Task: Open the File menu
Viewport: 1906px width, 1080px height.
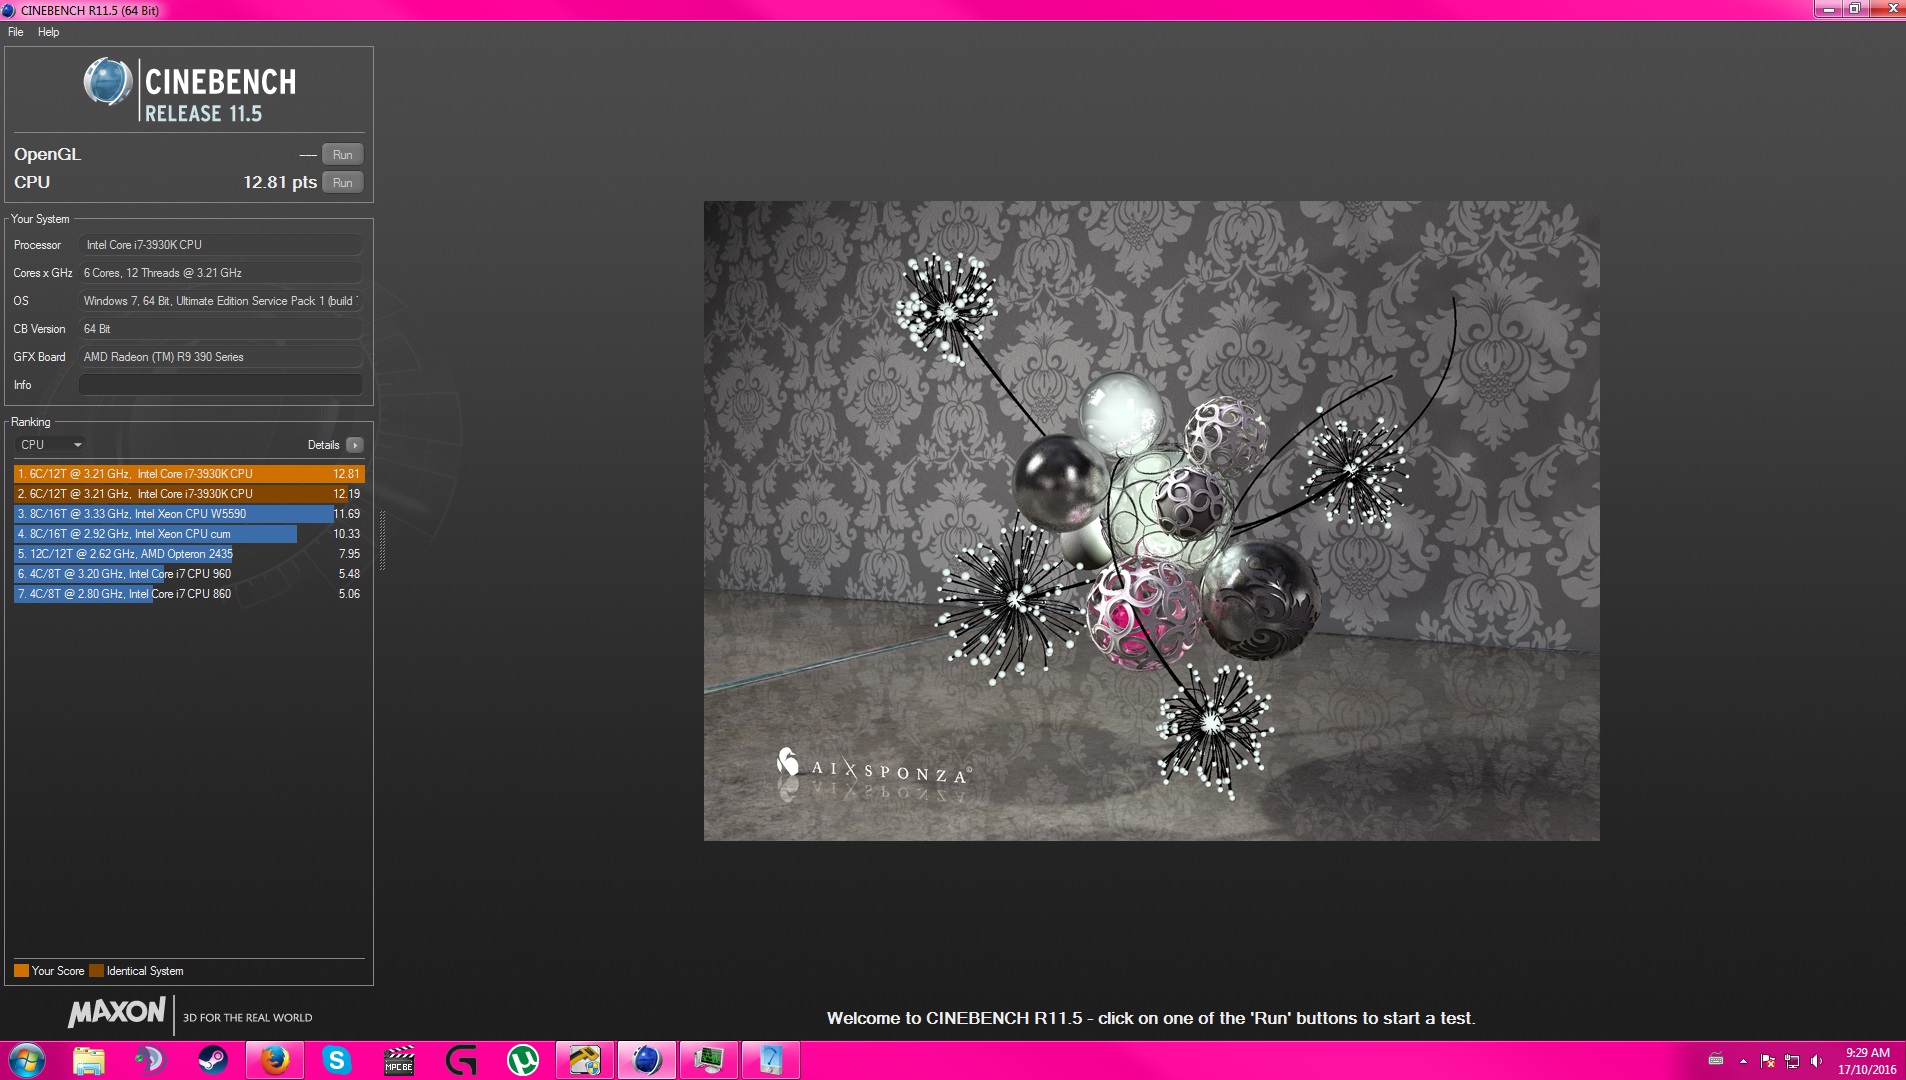Action: (16, 32)
